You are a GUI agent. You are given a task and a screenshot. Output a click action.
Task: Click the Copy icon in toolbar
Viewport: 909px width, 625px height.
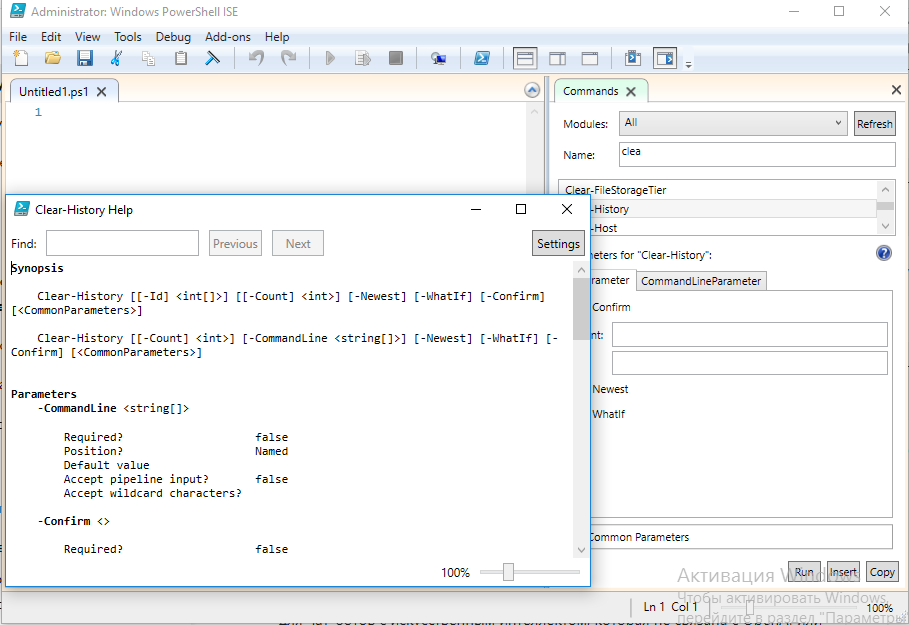(x=148, y=58)
